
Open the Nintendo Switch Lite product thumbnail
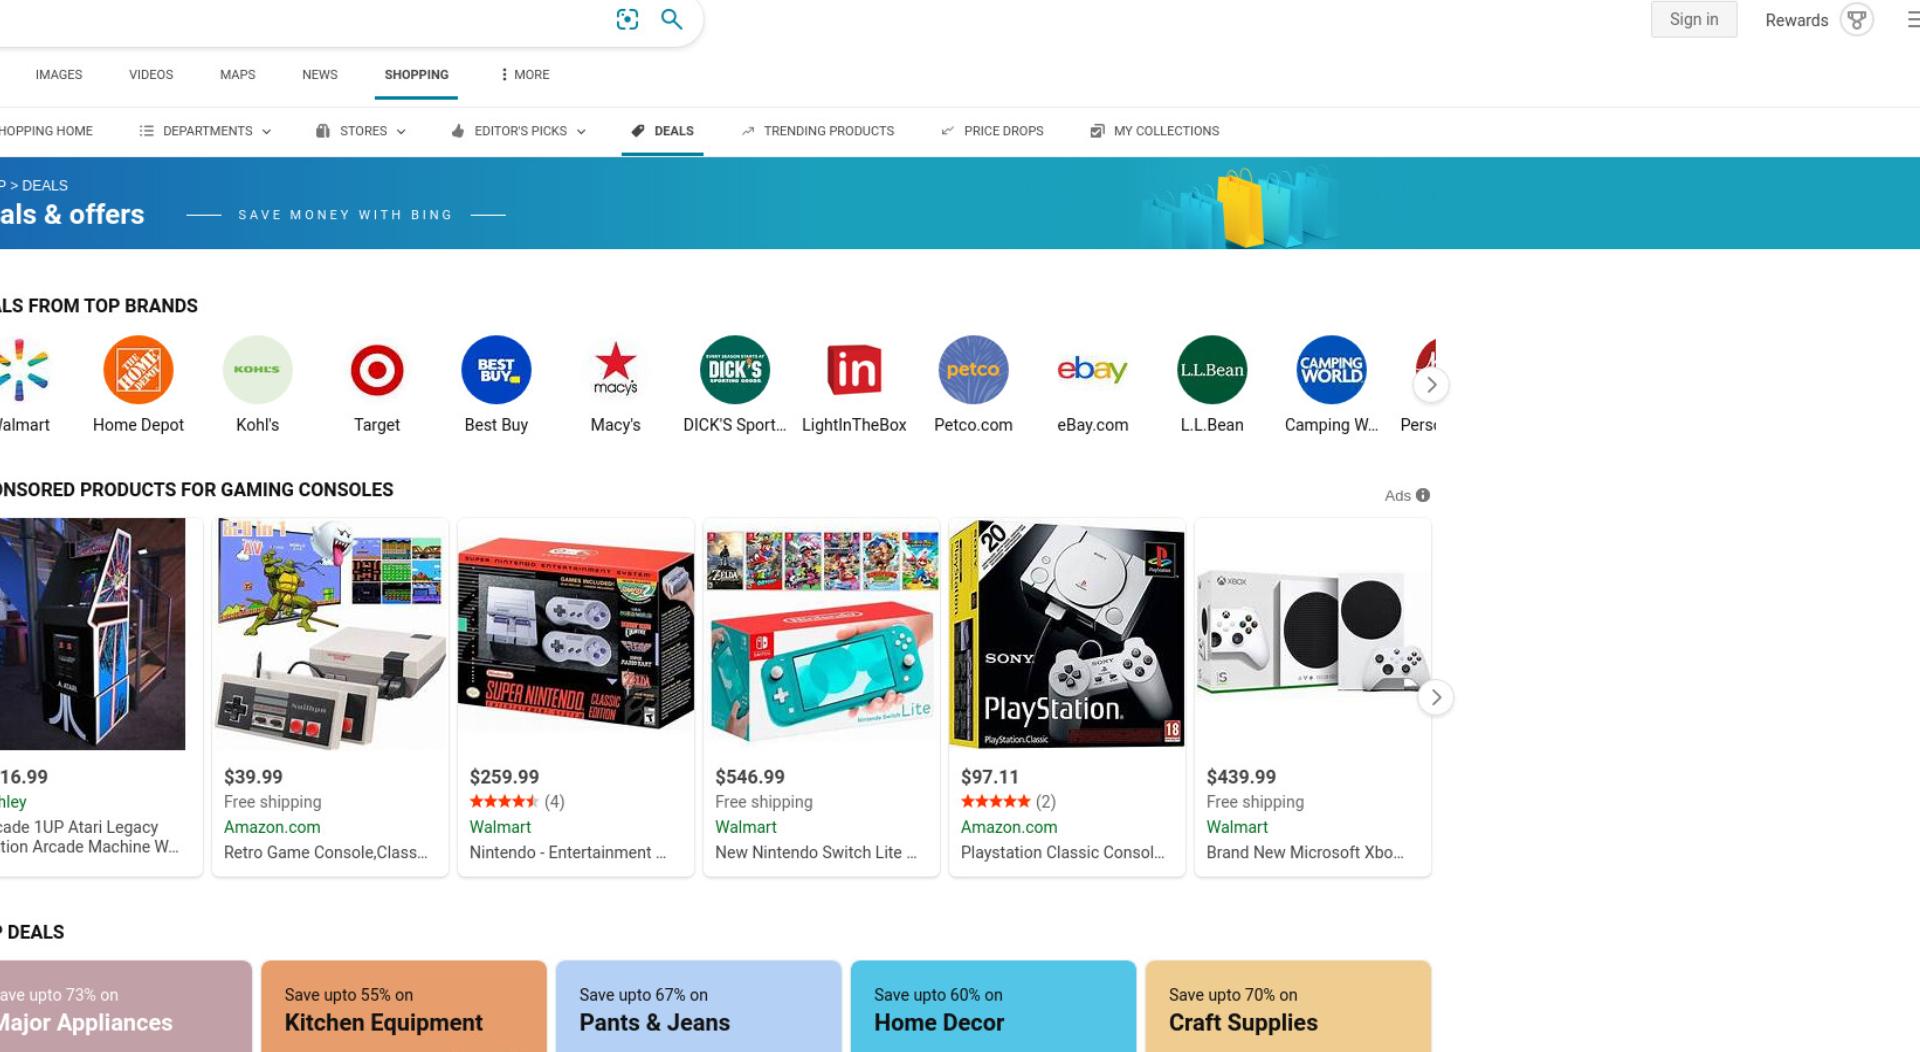tap(821, 634)
